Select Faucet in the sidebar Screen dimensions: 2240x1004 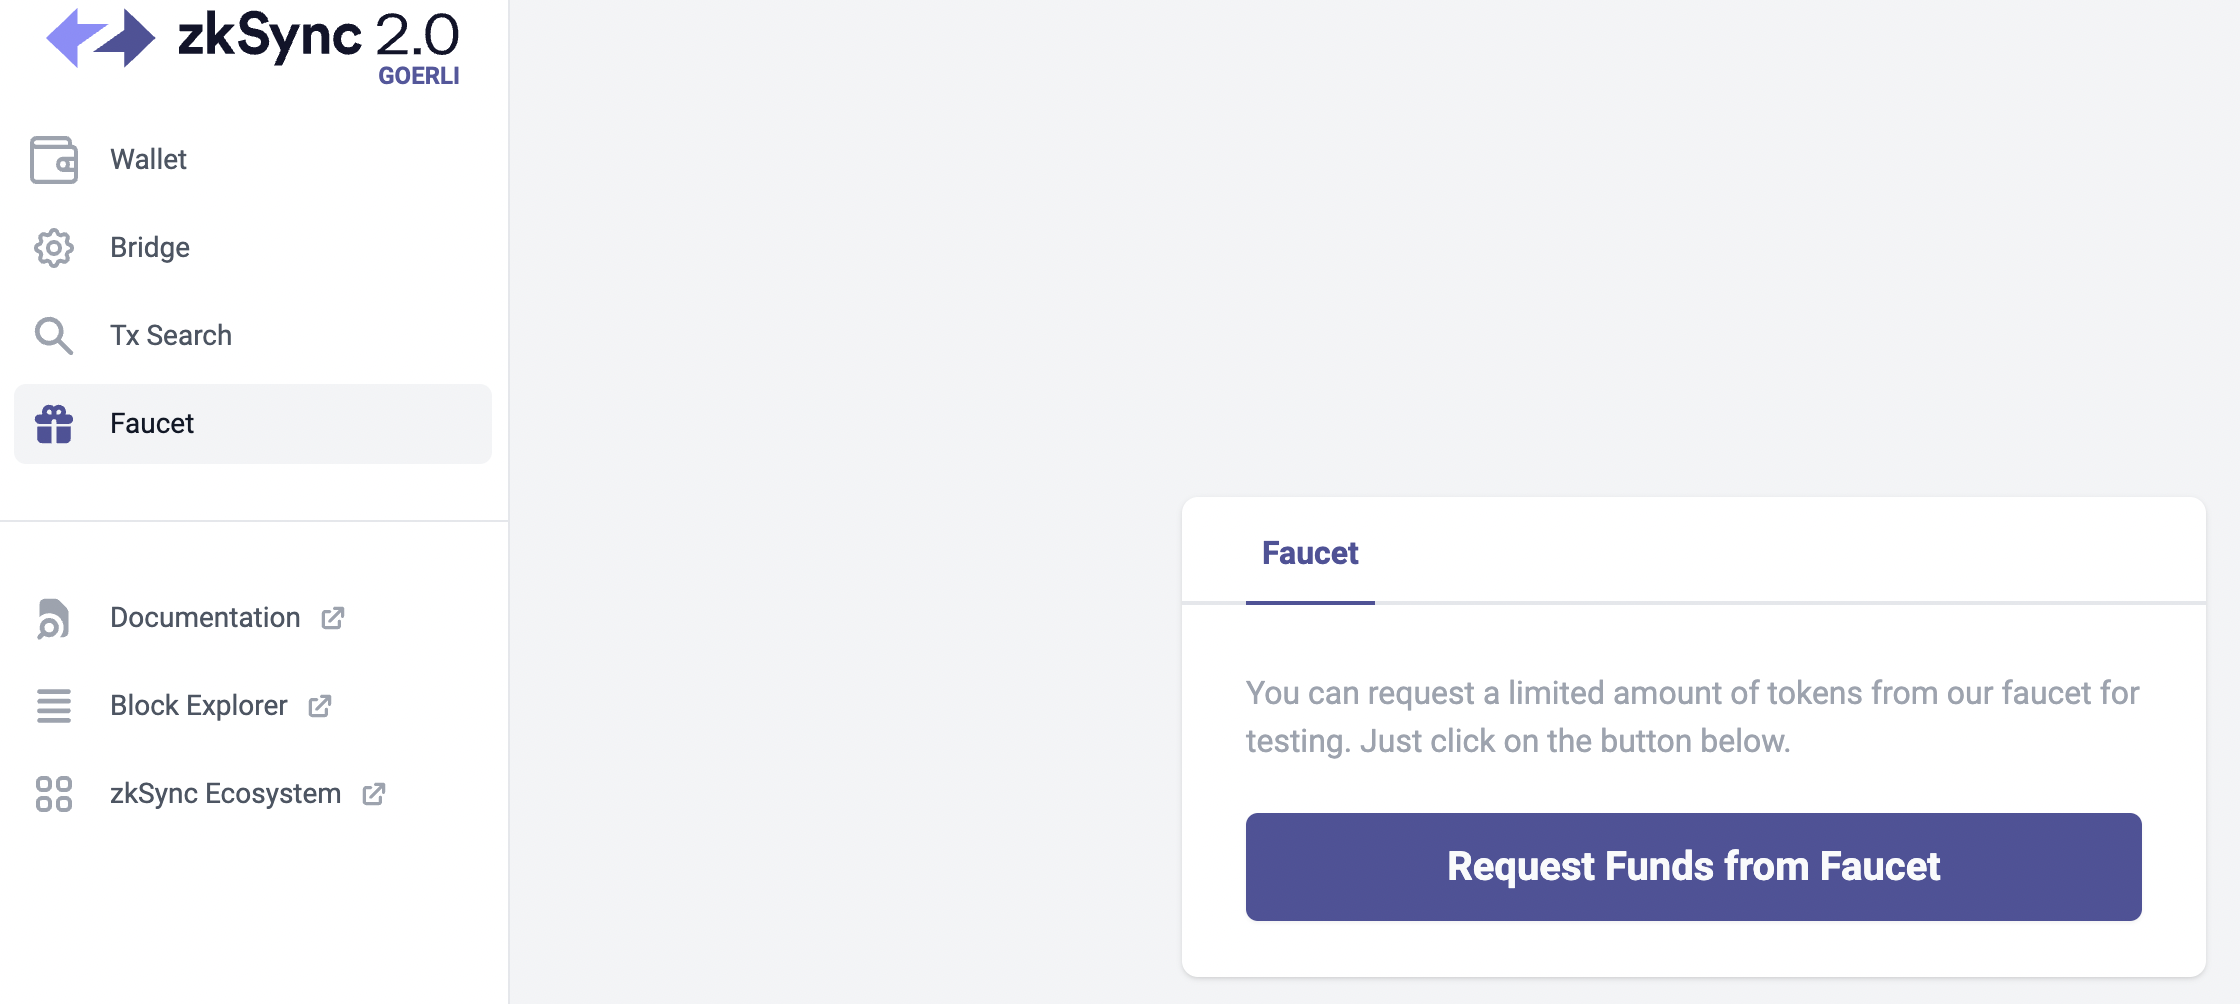(x=152, y=424)
